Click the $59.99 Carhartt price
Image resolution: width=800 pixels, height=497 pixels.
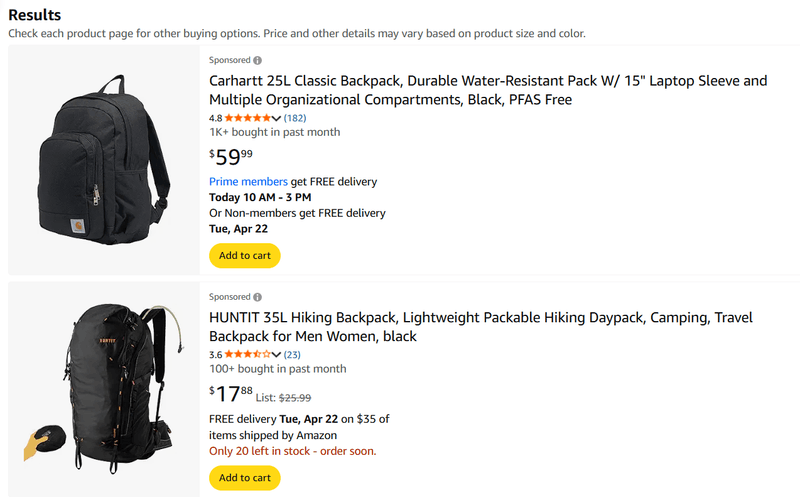[231, 157]
